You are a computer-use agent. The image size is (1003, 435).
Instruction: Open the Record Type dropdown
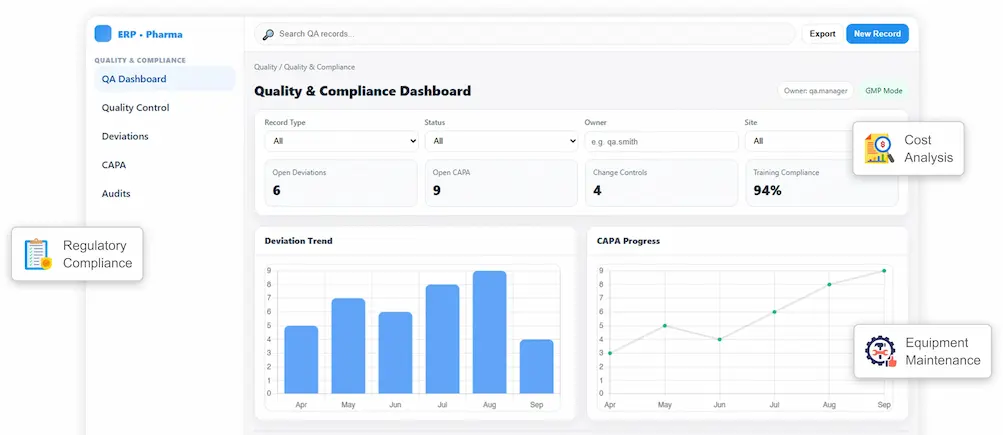point(342,141)
